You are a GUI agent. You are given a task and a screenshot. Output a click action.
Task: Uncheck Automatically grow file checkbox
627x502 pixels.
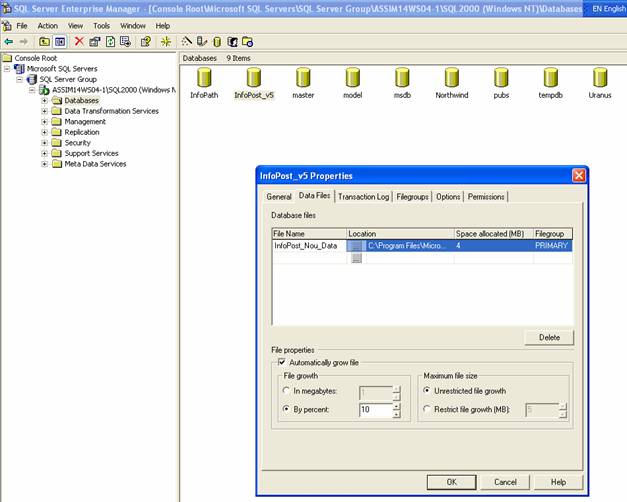point(281,362)
